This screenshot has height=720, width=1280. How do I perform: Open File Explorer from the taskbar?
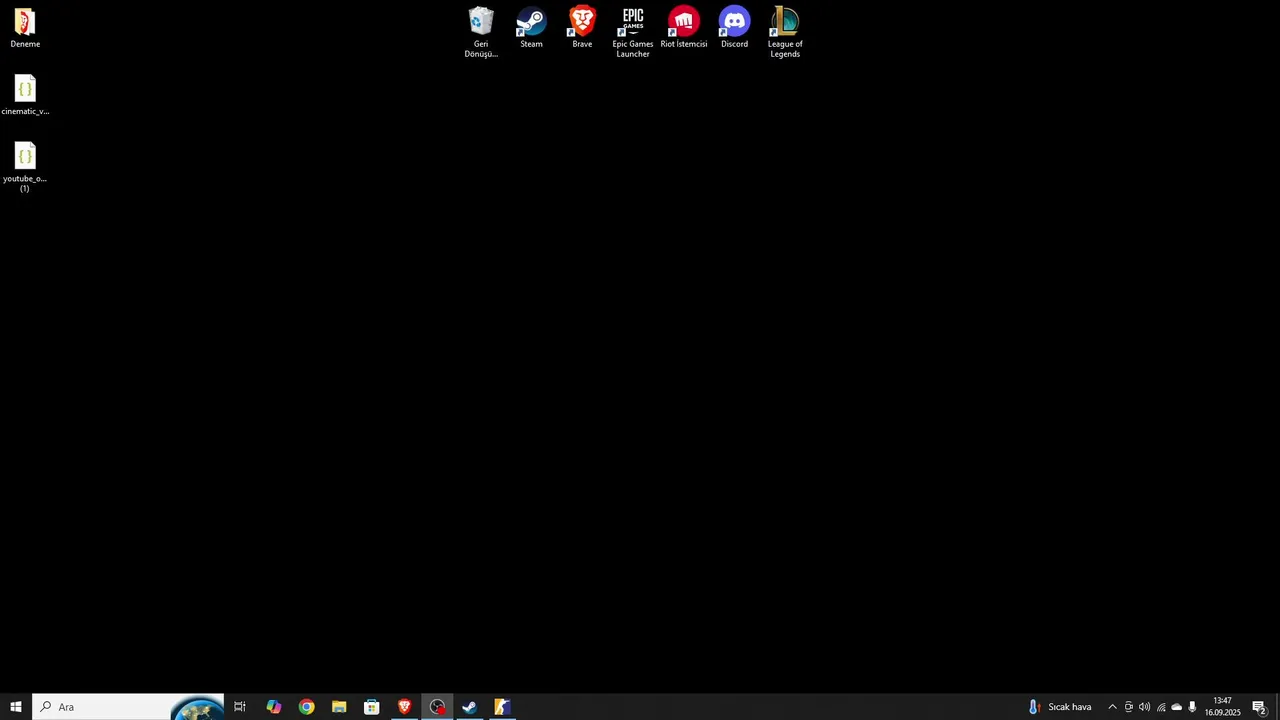[x=339, y=707]
